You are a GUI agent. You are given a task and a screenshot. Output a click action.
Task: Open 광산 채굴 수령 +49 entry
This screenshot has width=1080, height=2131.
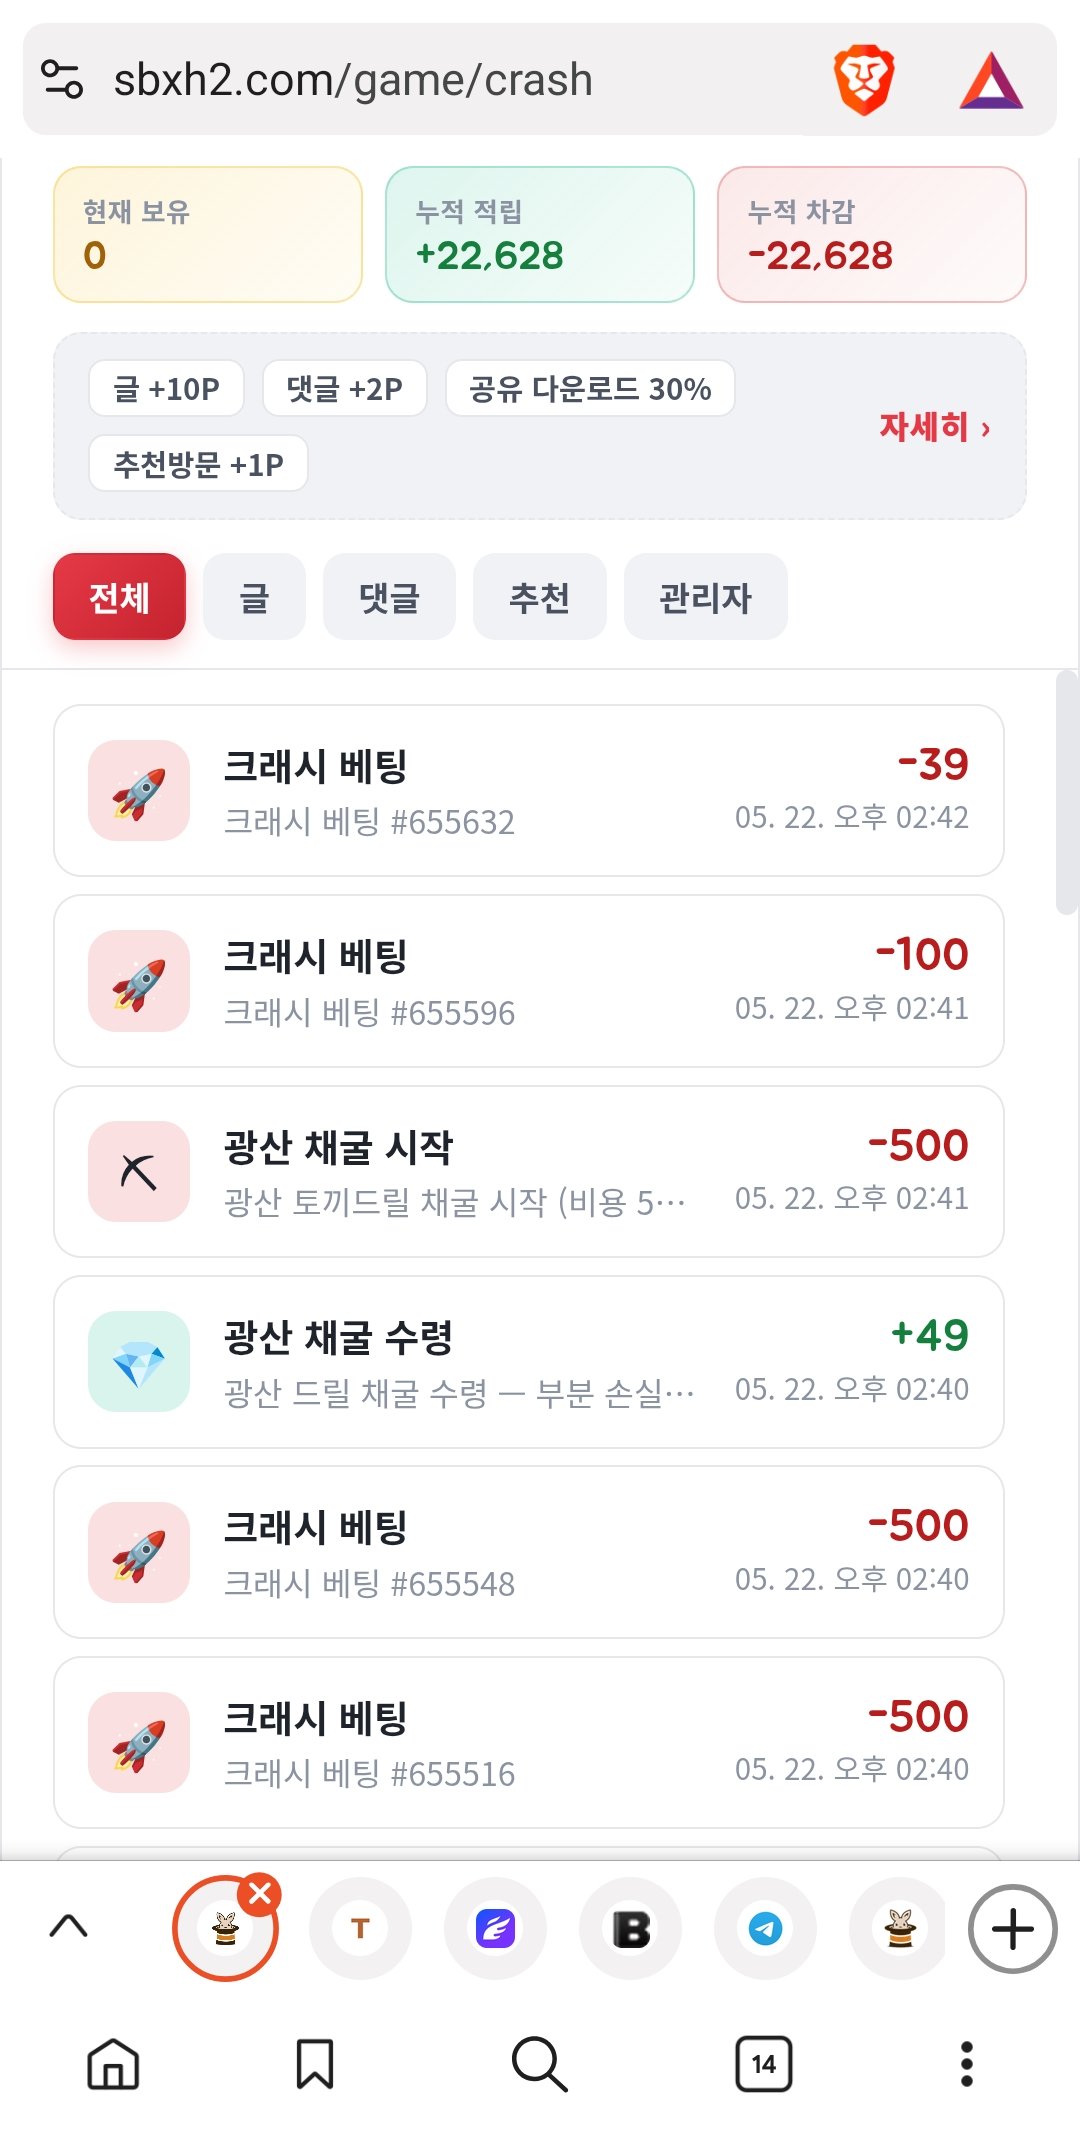tap(529, 1362)
